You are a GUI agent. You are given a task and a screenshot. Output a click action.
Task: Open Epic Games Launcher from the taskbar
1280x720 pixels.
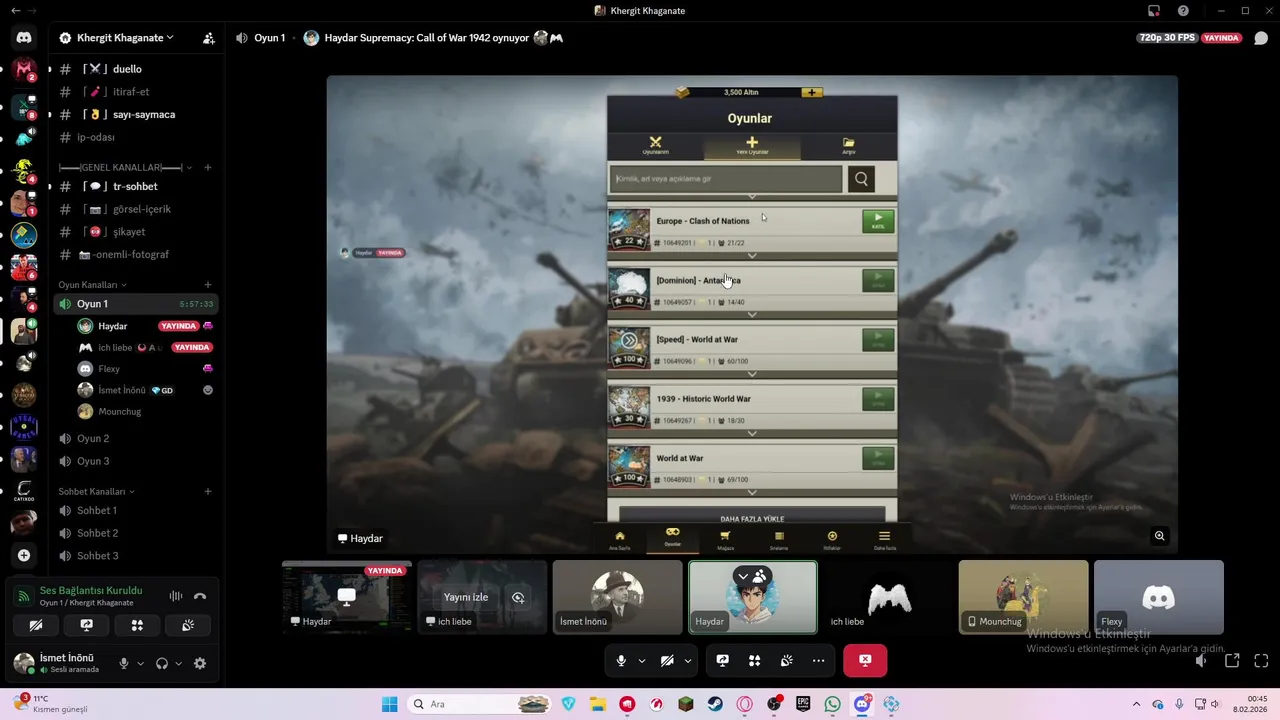point(803,704)
